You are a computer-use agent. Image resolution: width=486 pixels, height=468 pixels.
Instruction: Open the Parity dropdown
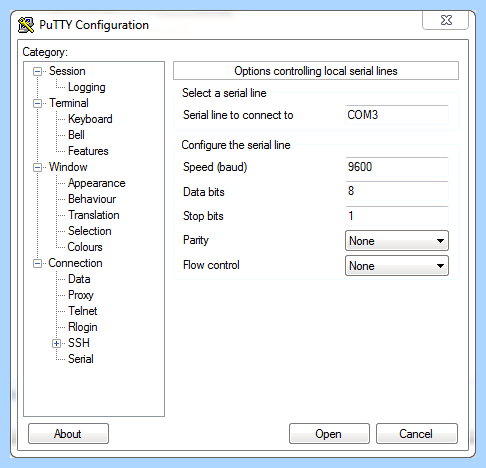pyautogui.click(x=397, y=241)
